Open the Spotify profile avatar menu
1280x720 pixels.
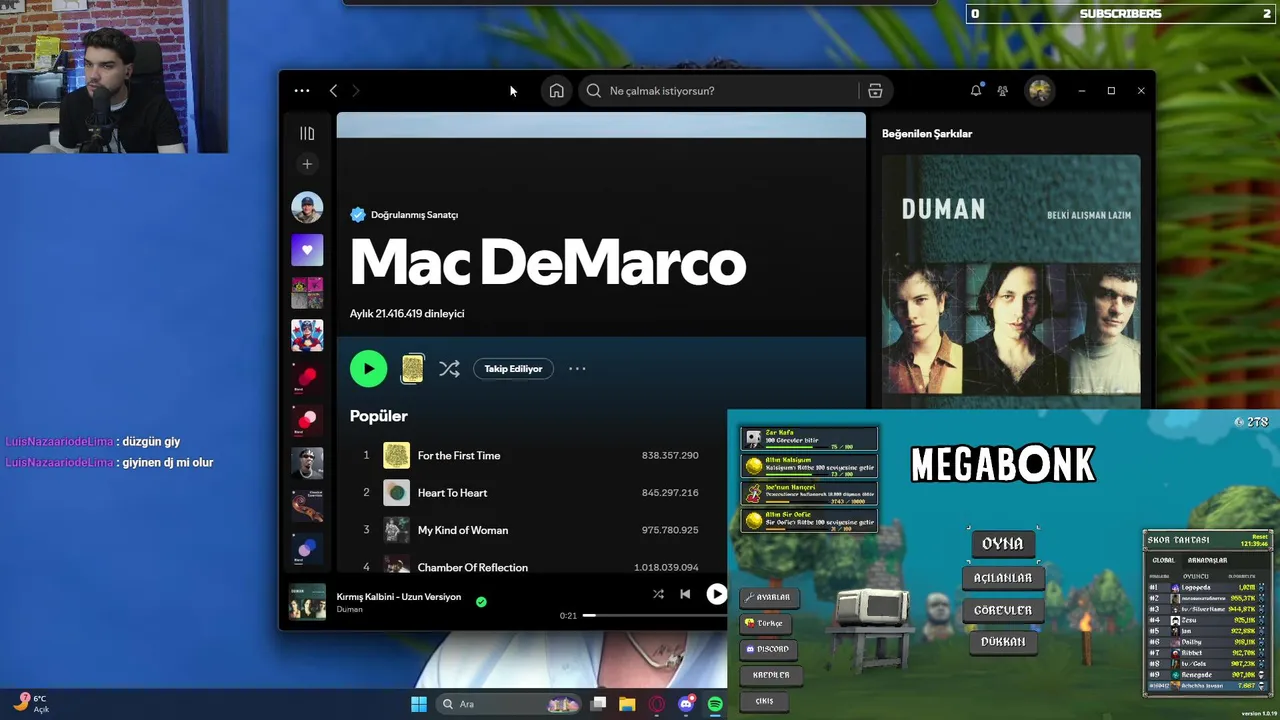pyautogui.click(x=1040, y=91)
